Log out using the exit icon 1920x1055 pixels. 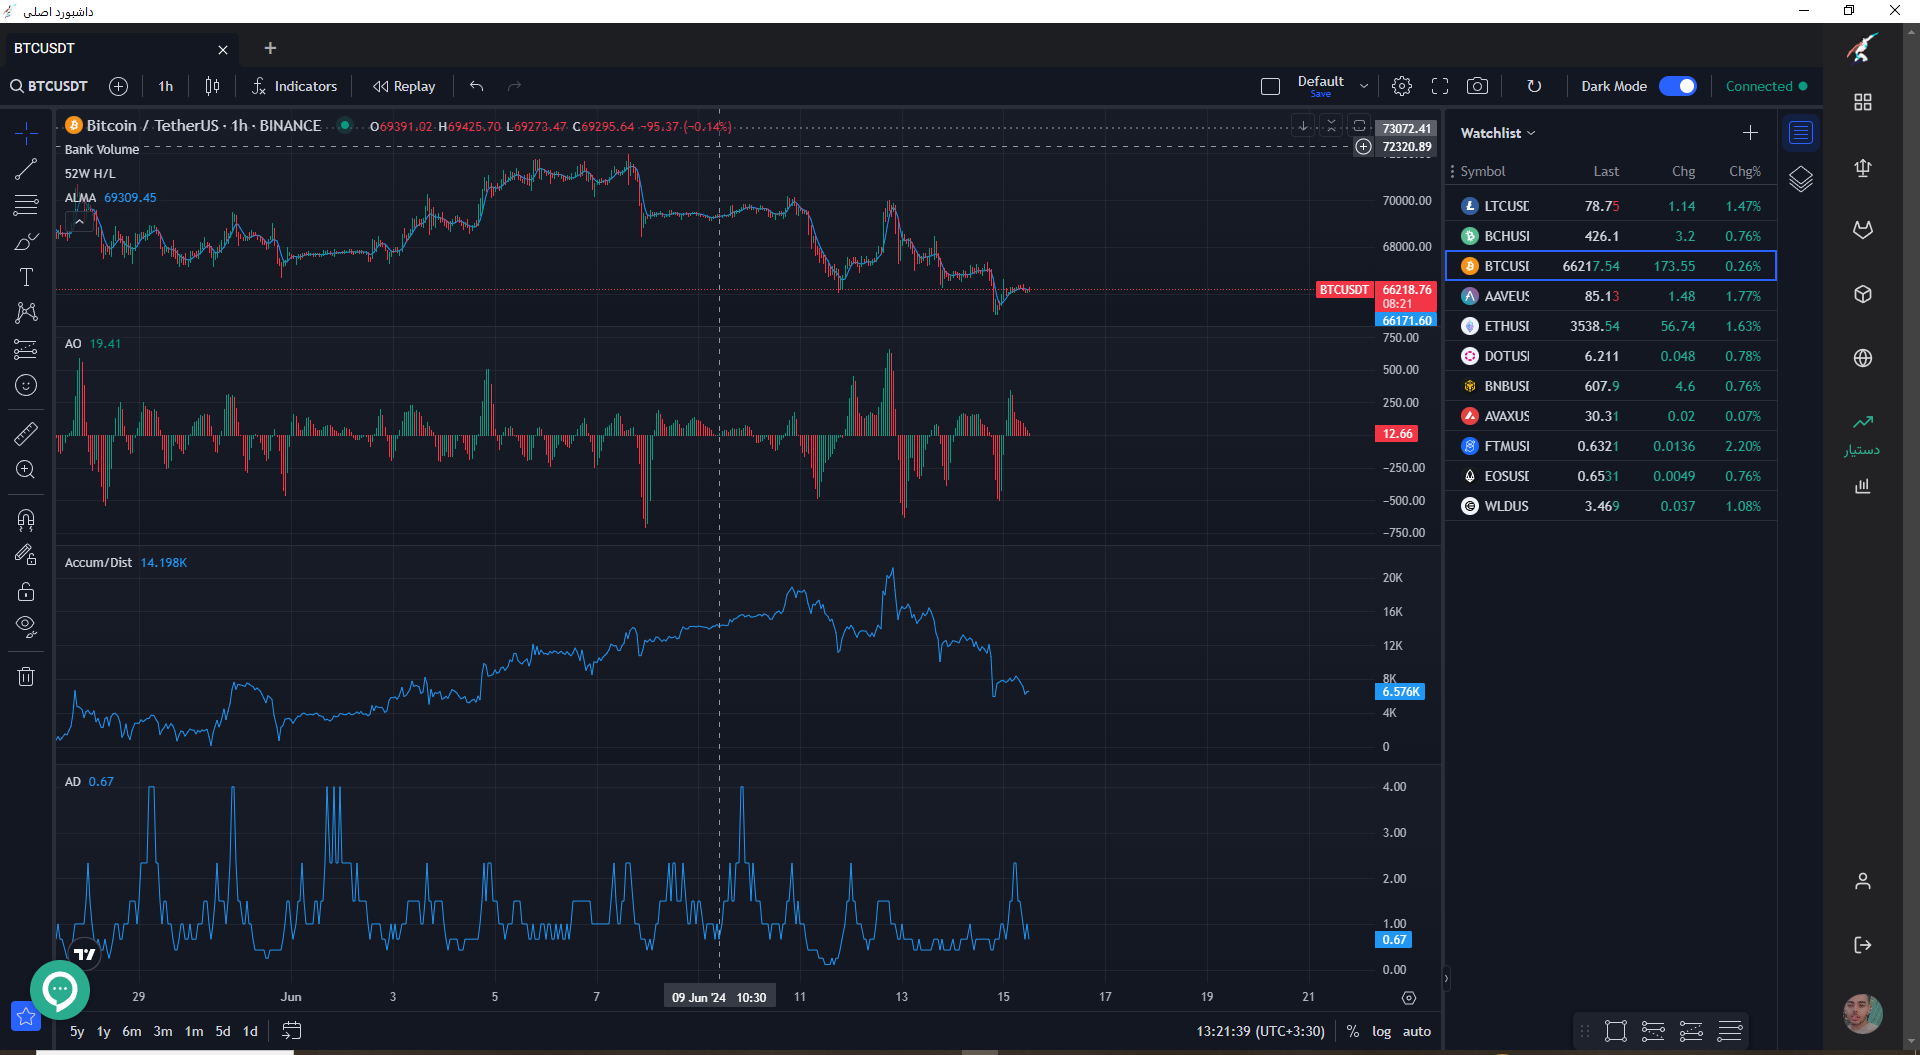1863,945
